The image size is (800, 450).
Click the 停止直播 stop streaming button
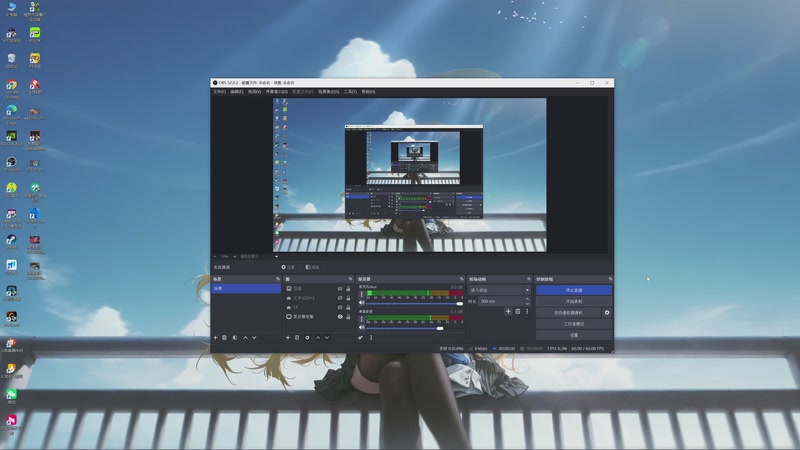pos(573,290)
